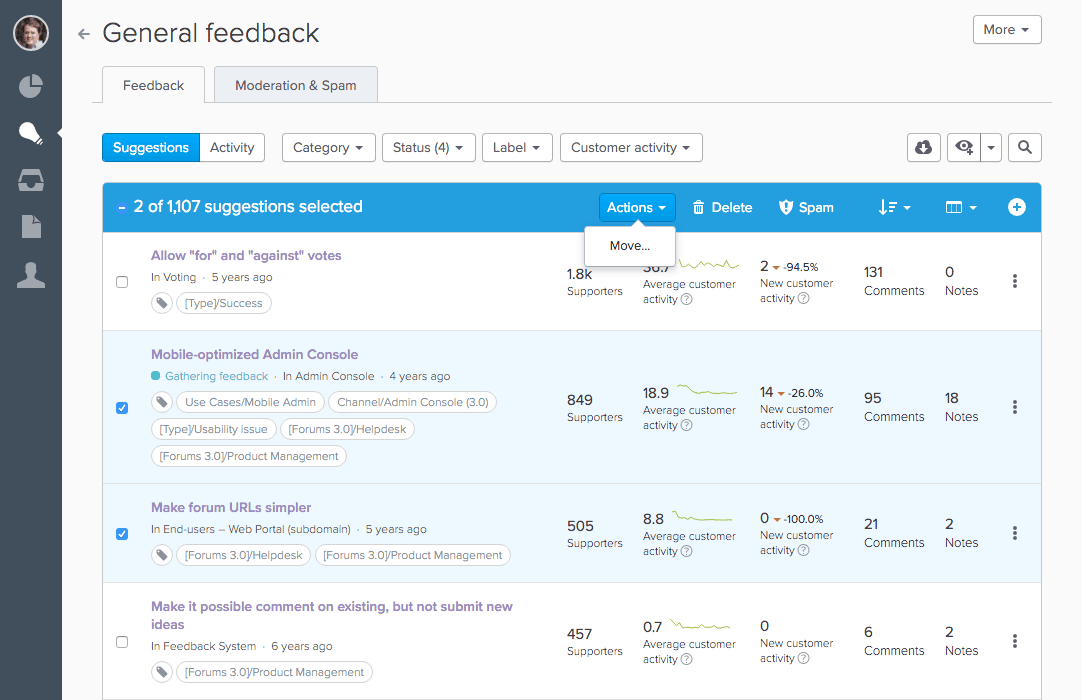Viewport: 1082px width, 700px height.
Task: Select the lightbulb ideas icon in sidebar
Action: 30,131
